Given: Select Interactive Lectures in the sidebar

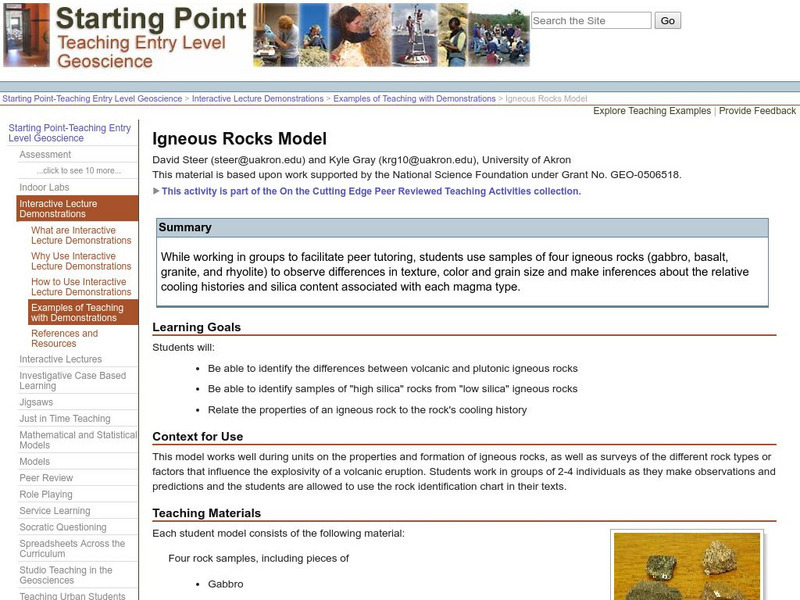Looking at the screenshot, I should [60, 359].
